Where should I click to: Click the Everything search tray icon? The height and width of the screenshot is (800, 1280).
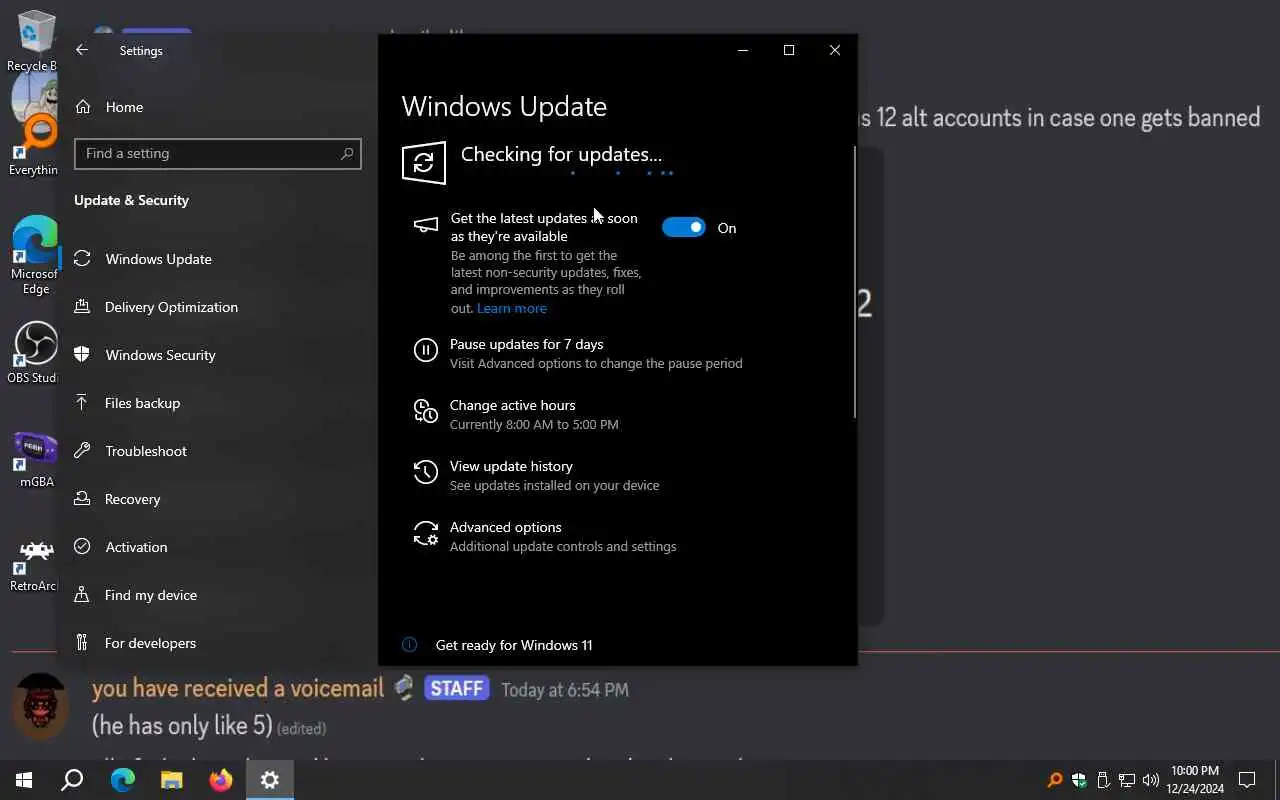click(1055, 780)
